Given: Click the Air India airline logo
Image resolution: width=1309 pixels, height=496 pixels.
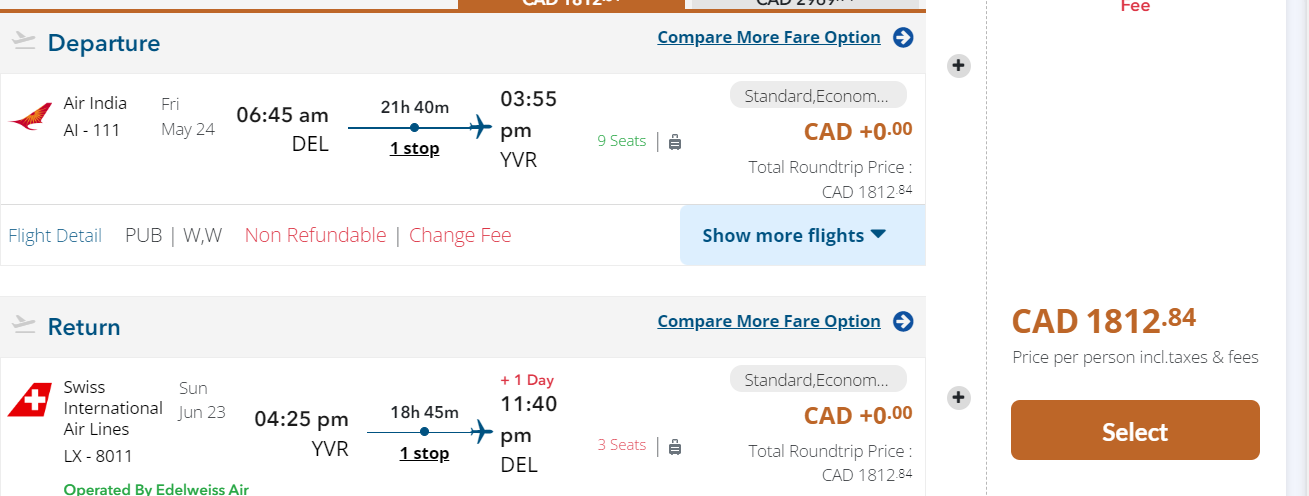Looking at the screenshot, I should point(31,118).
